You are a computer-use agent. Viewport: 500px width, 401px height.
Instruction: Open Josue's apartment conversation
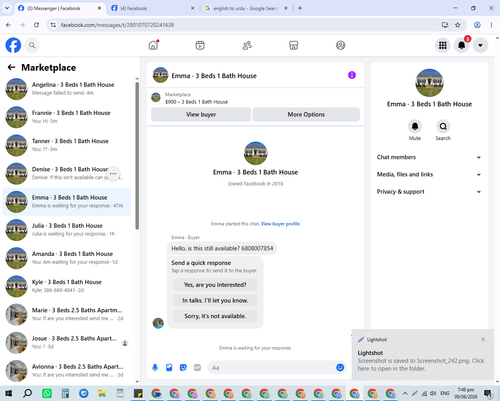pyautogui.click(x=67, y=342)
